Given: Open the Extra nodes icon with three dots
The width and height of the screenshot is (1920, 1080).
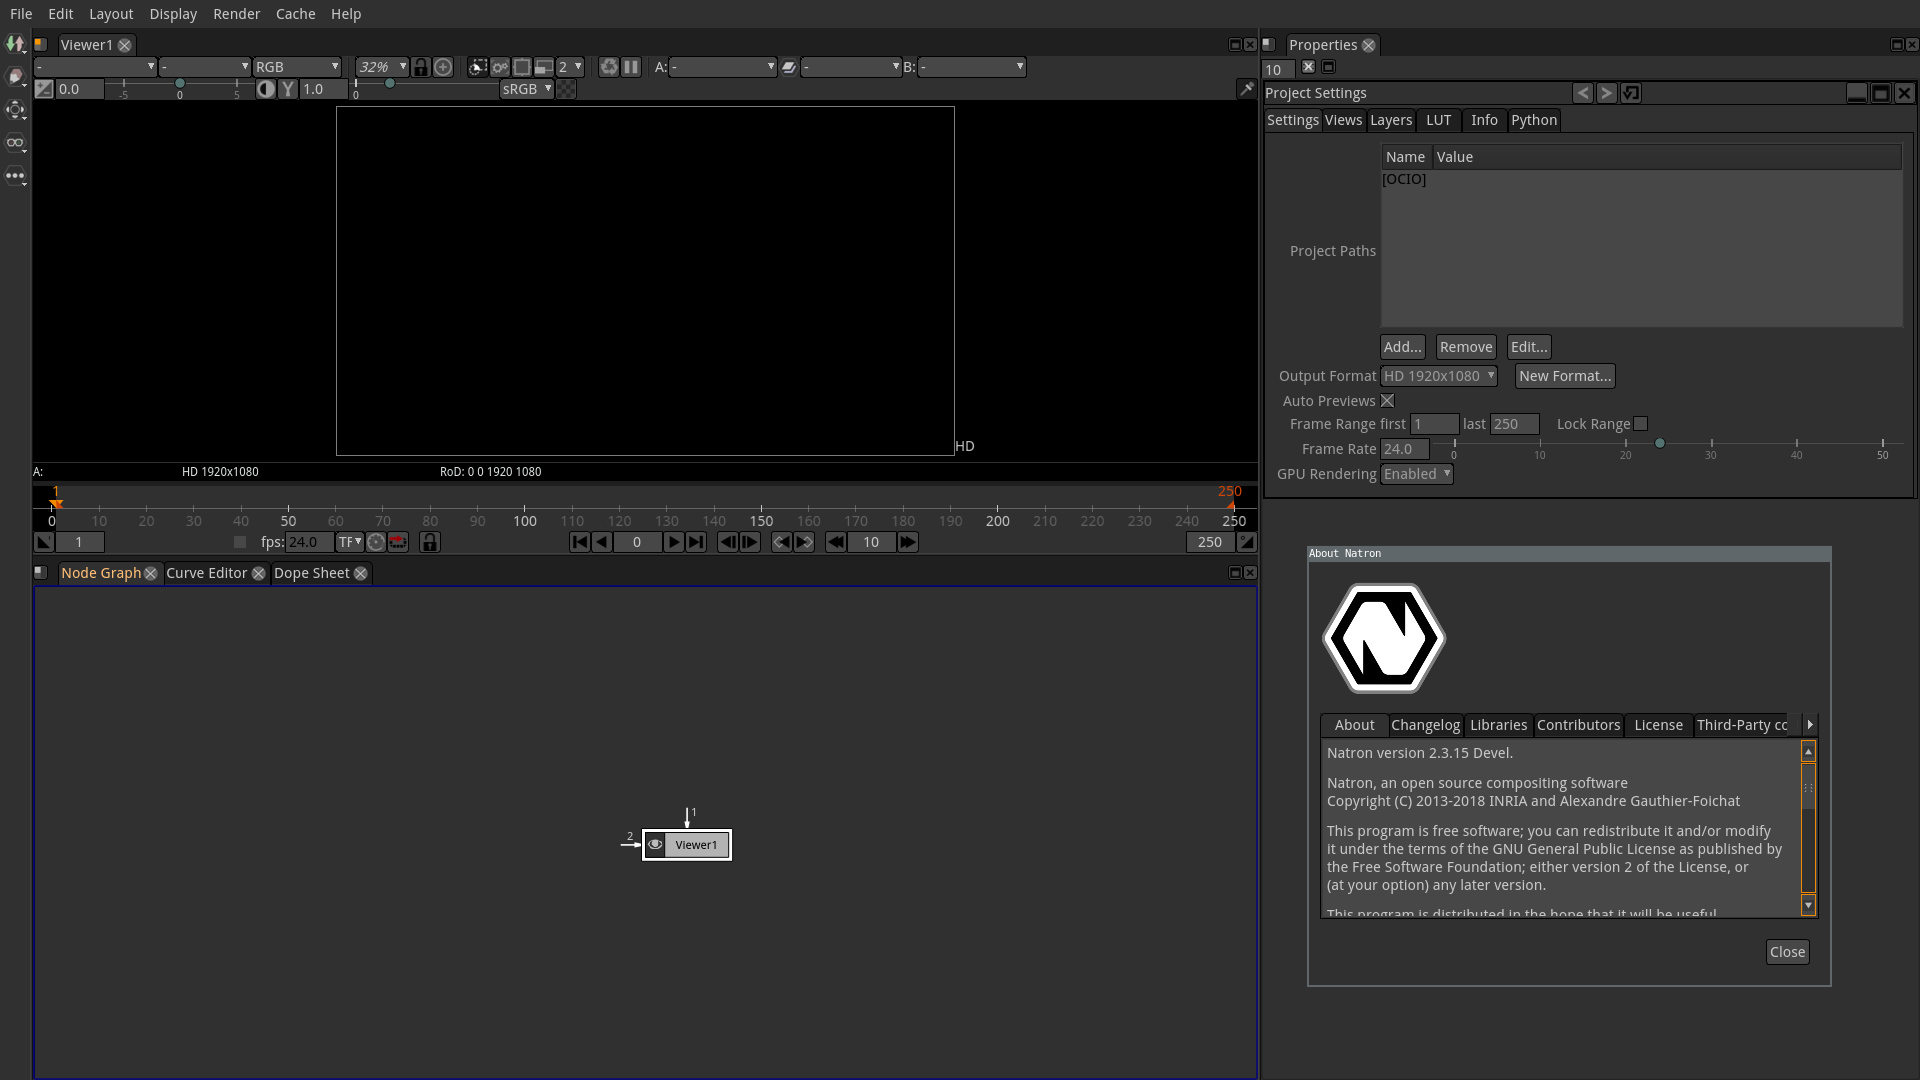Looking at the screenshot, I should point(16,176).
